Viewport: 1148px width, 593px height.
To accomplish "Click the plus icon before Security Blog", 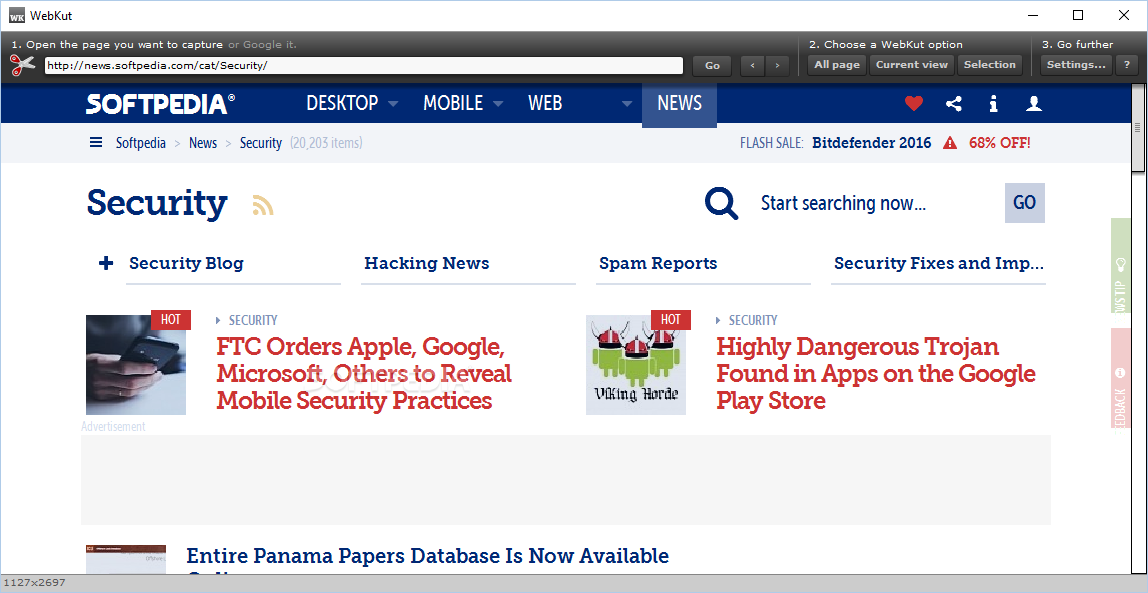I will tap(106, 264).
